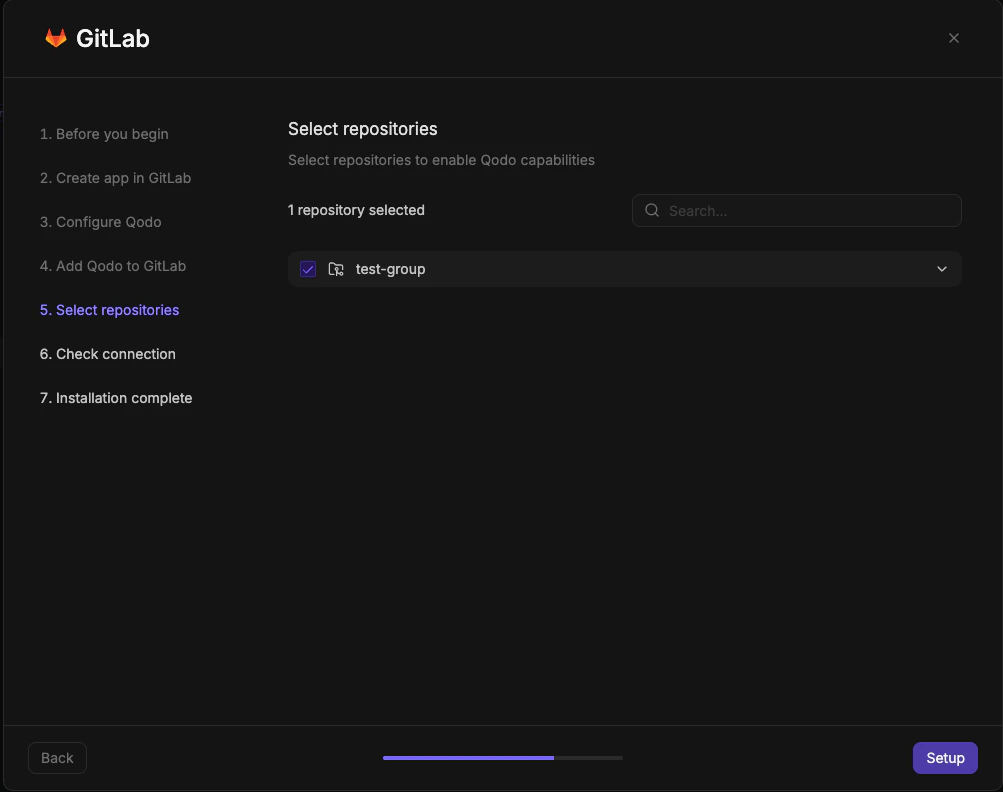1003x792 pixels.
Task: Uncheck the test-group checkbox
Action: pos(308,269)
